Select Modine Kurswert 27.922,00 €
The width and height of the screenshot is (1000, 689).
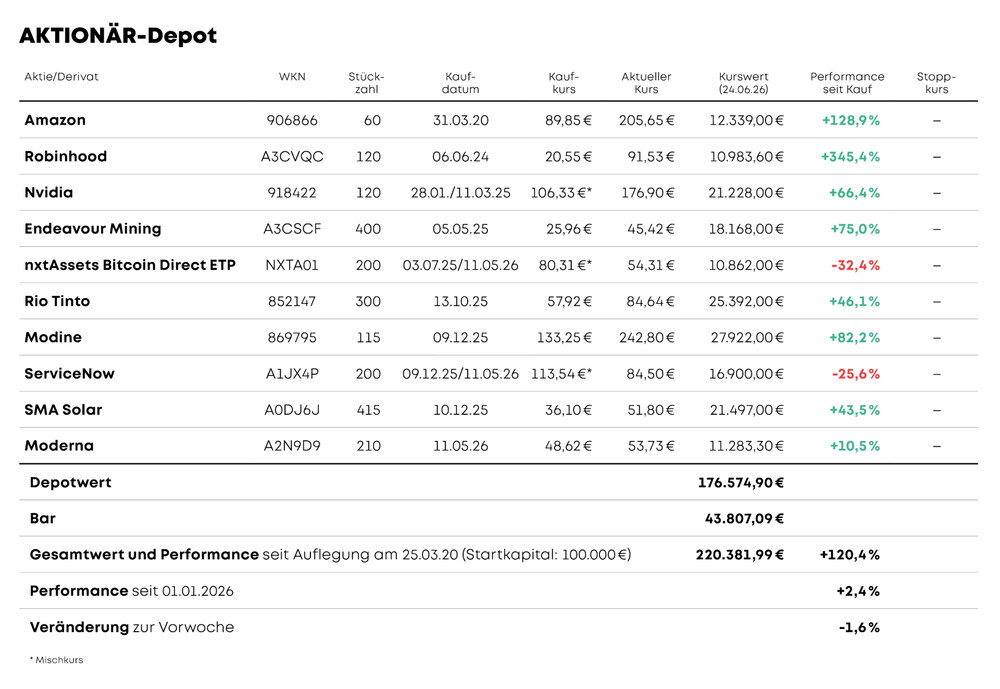[747, 337]
